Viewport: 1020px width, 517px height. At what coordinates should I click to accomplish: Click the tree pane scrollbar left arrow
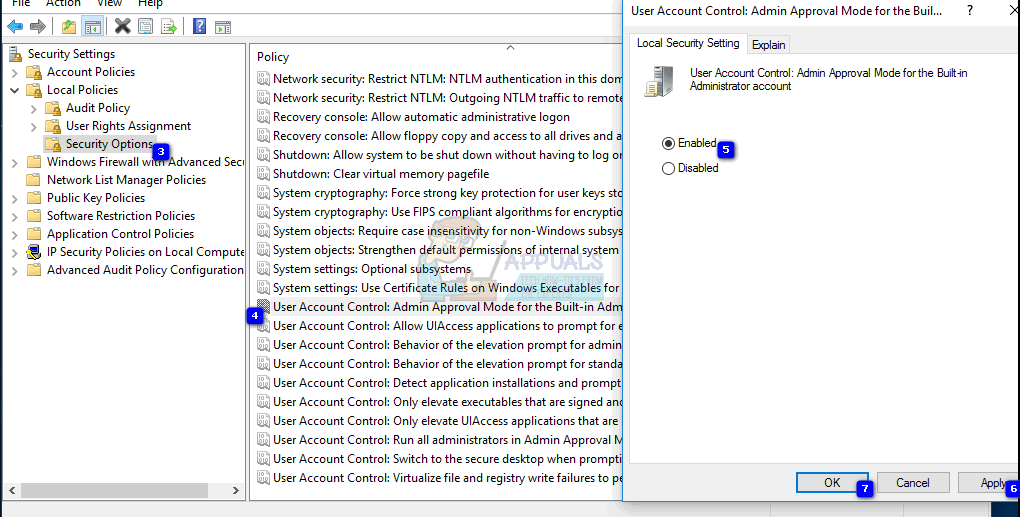(12, 490)
